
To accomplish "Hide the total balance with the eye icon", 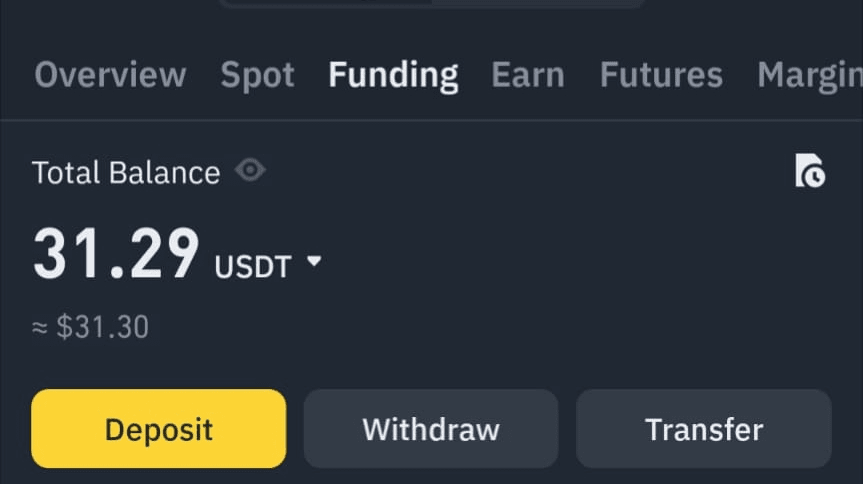I will [250, 170].
